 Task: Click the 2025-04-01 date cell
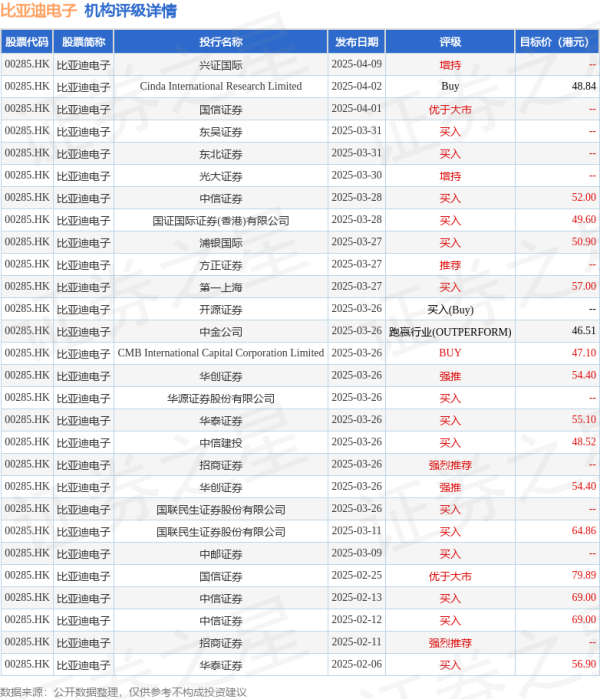point(357,109)
